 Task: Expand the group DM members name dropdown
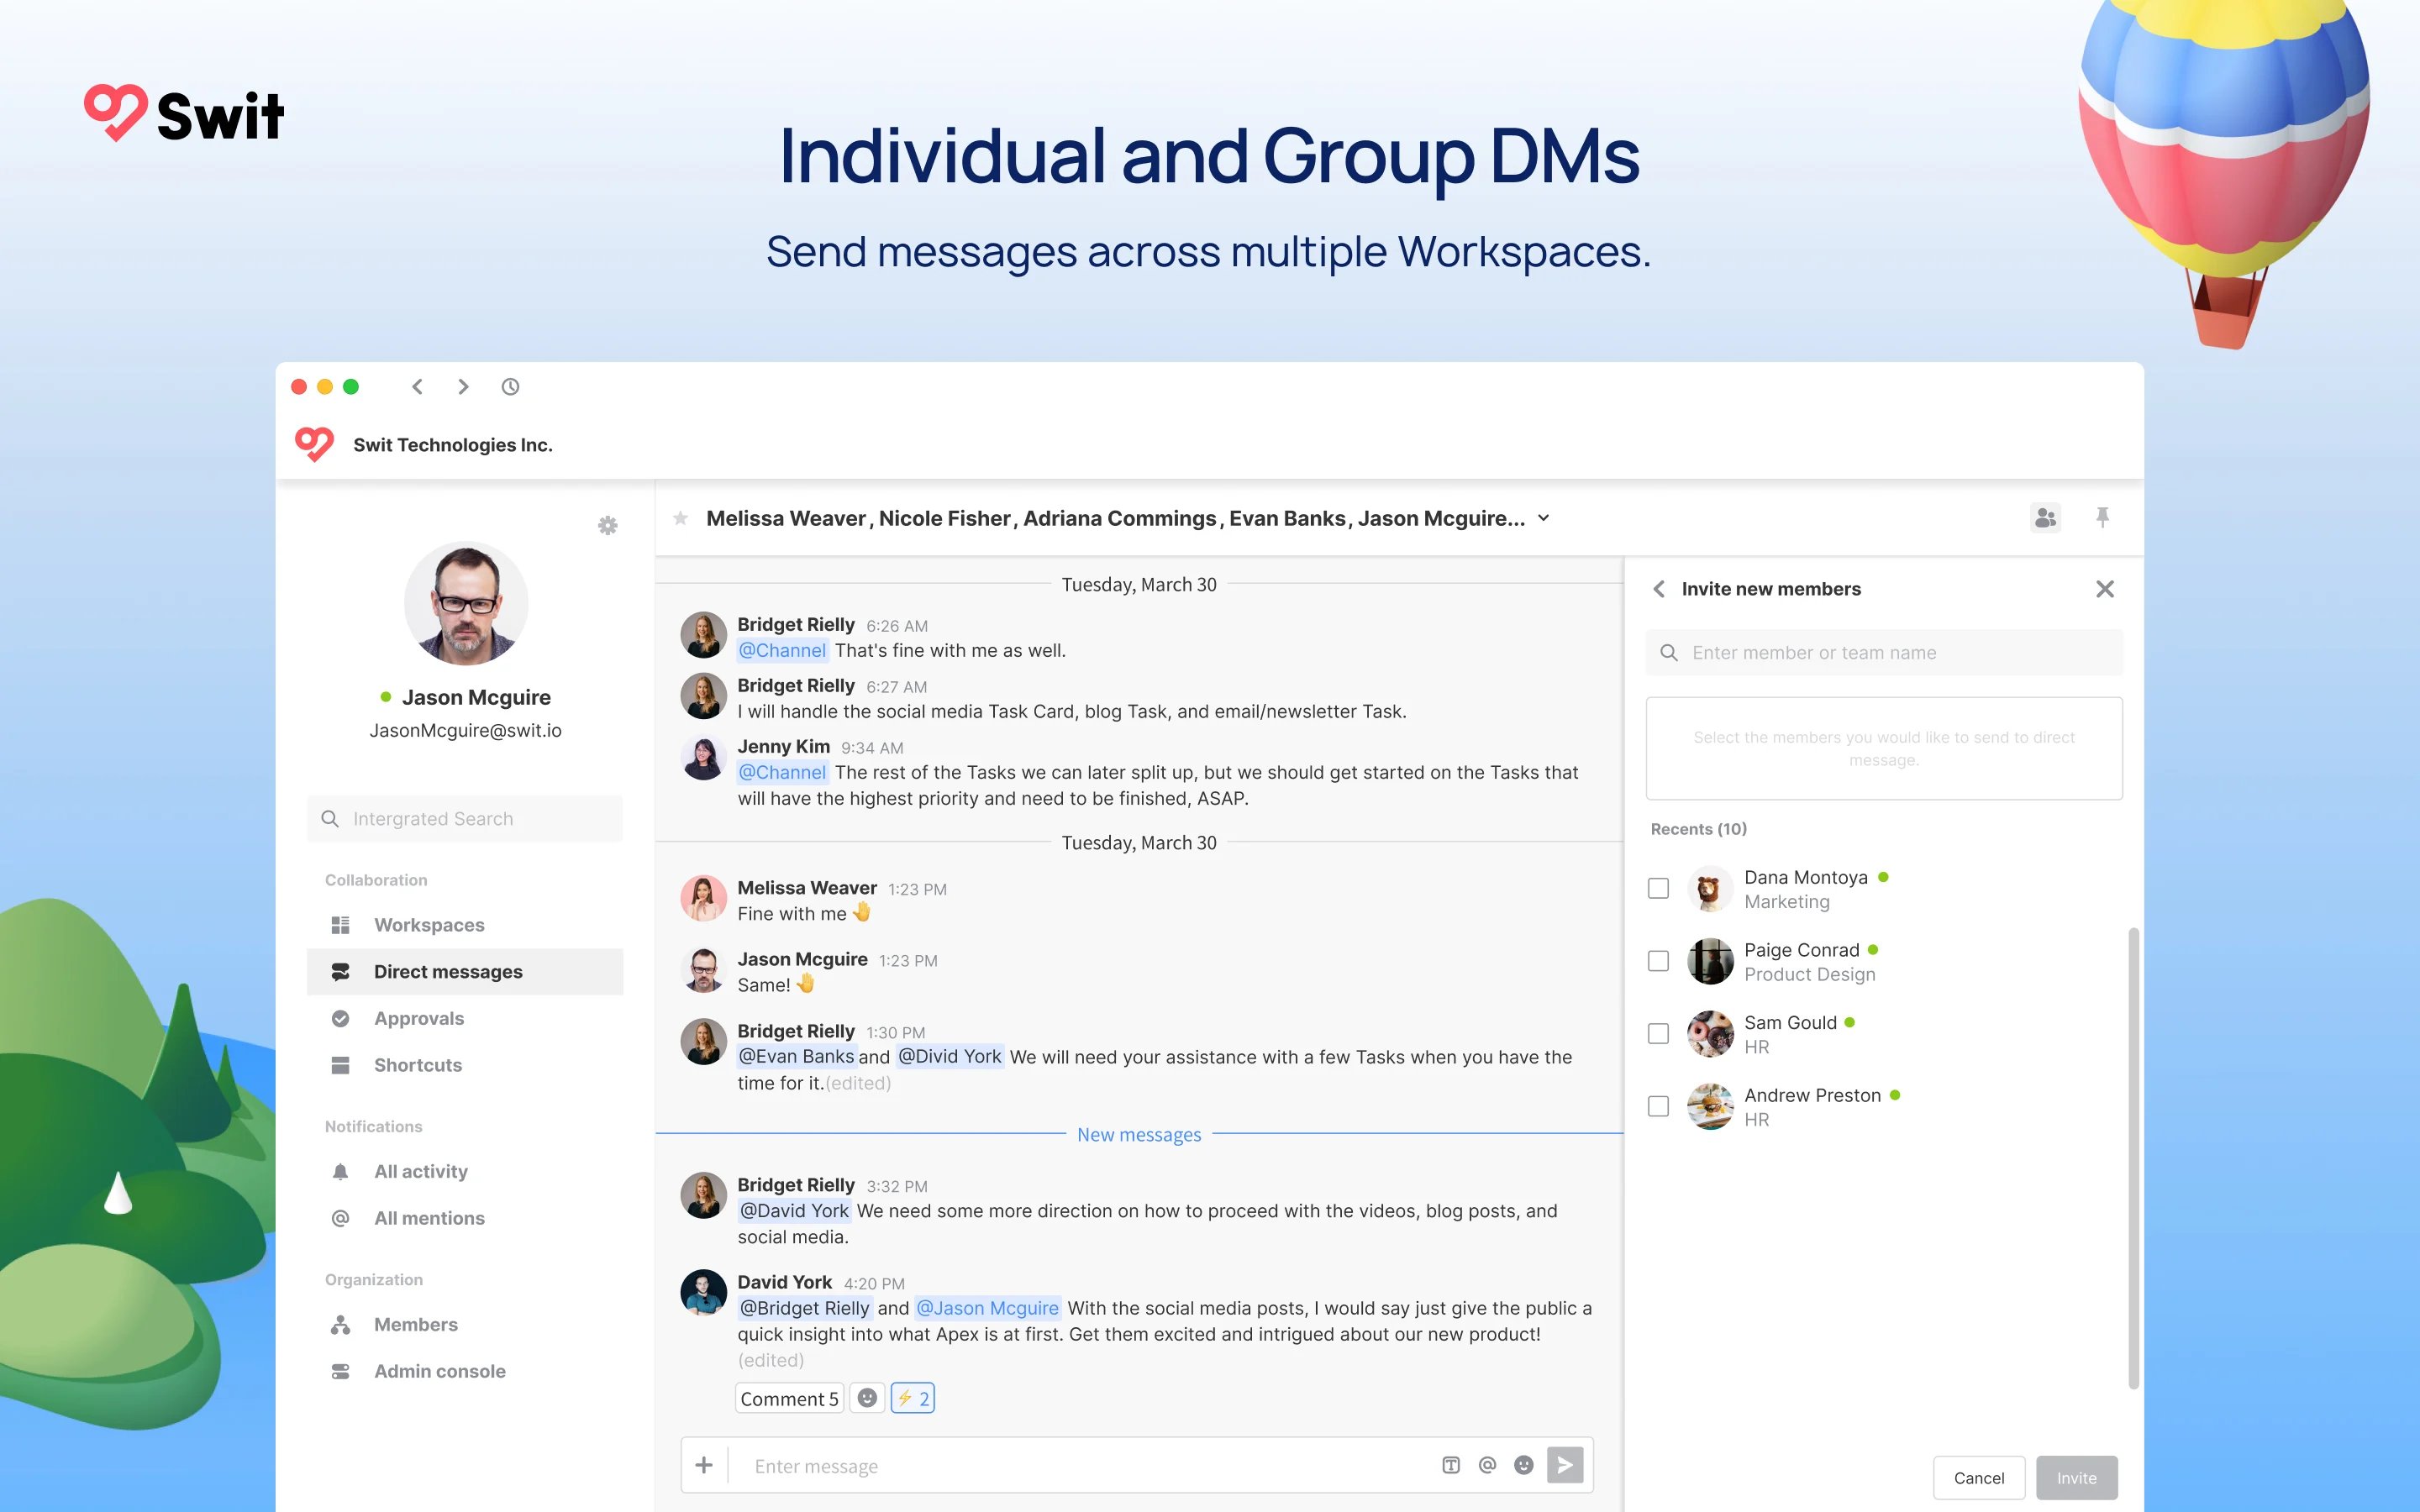tap(1543, 518)
